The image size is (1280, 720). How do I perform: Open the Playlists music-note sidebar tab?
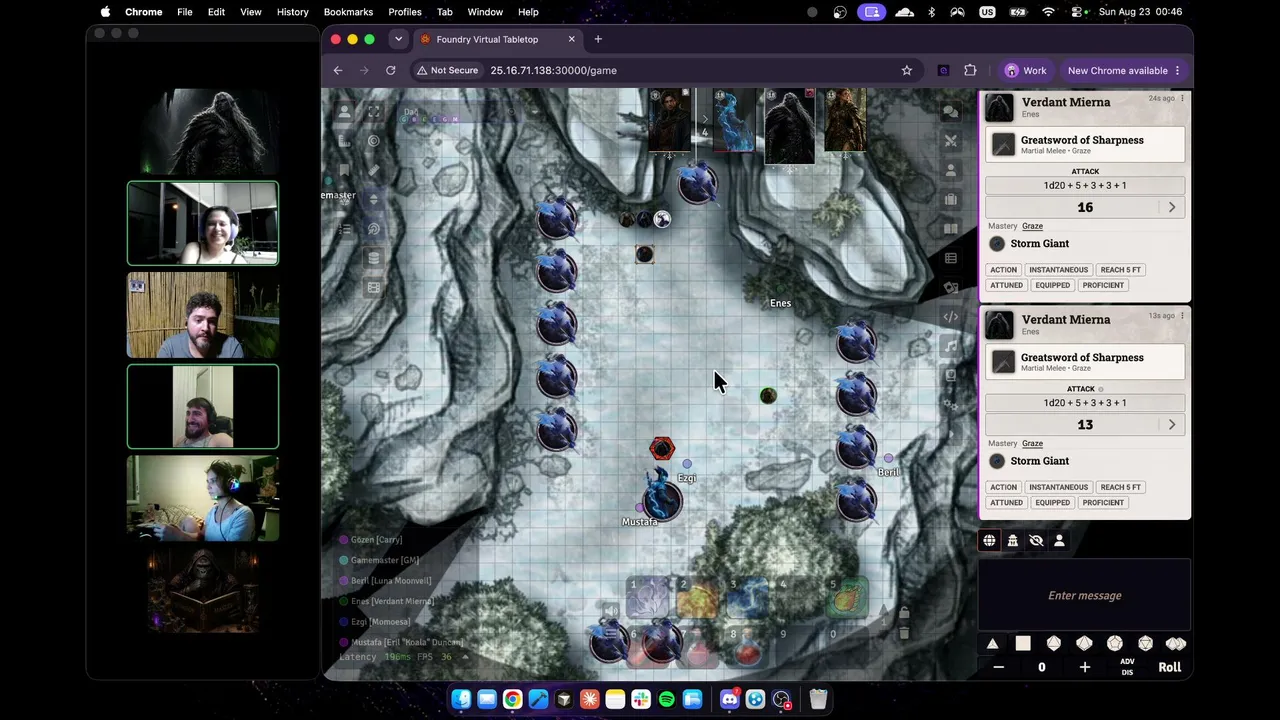tap(951, 346)
